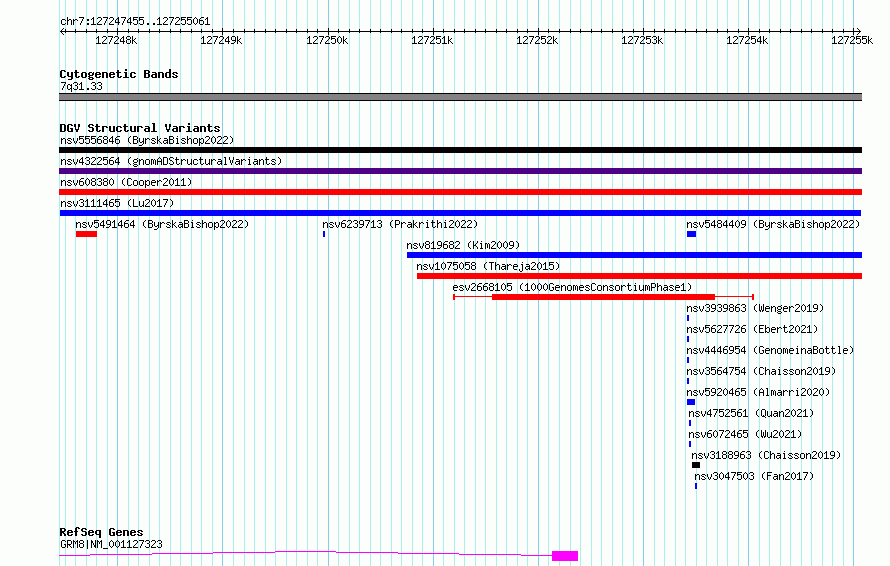Open the nsv5491464 (ByrskaBishop2022) label
The height and width of the screenshot is (566, 890).
pos(162,224)
